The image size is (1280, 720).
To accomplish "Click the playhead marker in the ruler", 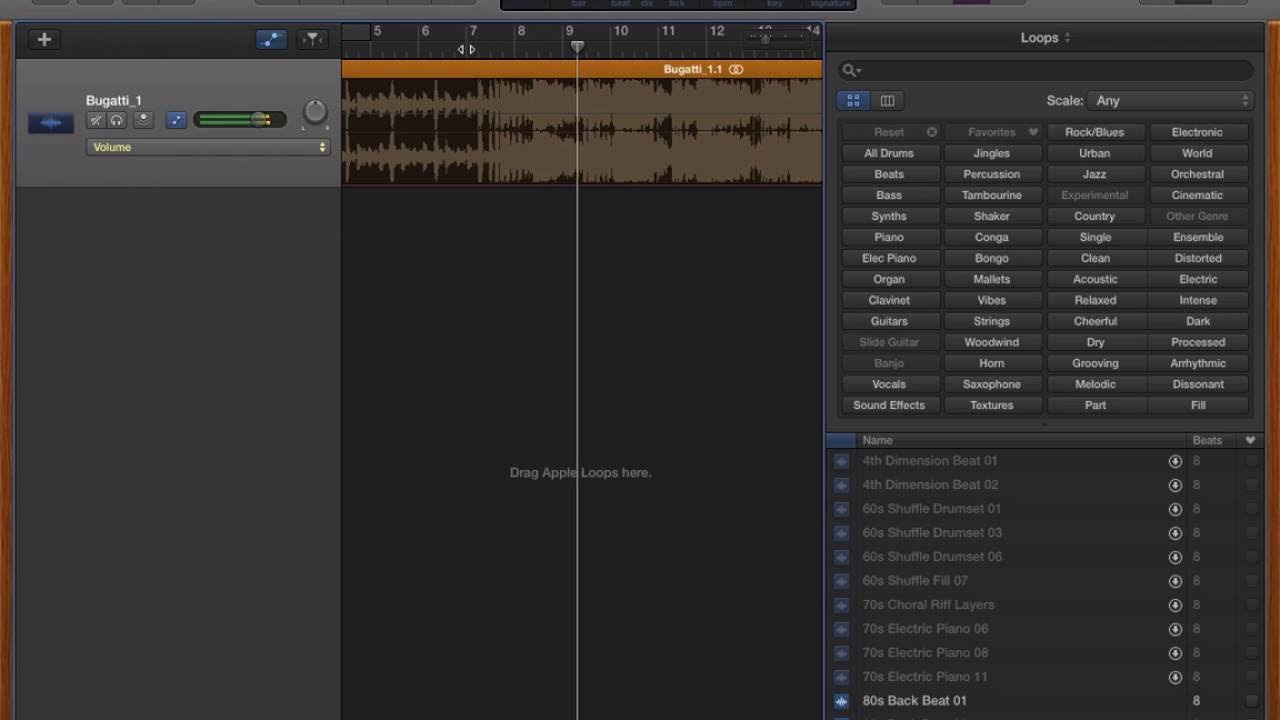I will click(x=577, y=46).
